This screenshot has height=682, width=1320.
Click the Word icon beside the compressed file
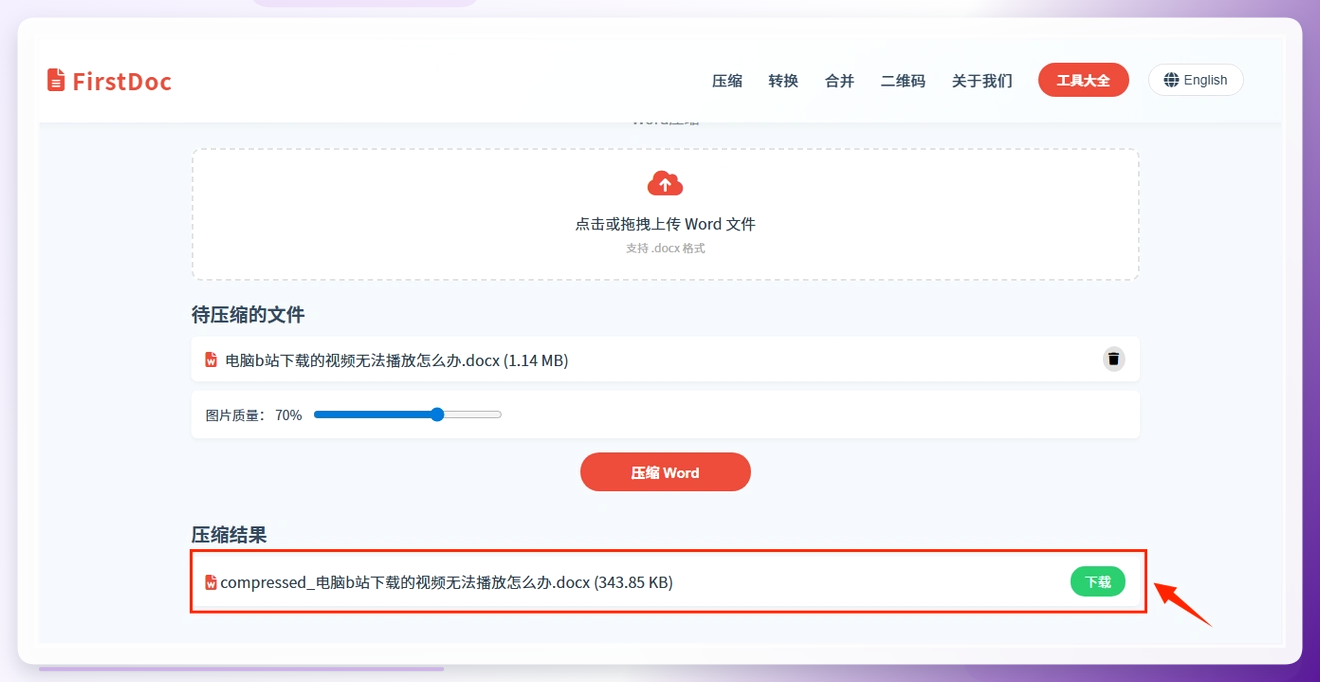[x=211, y=582]
